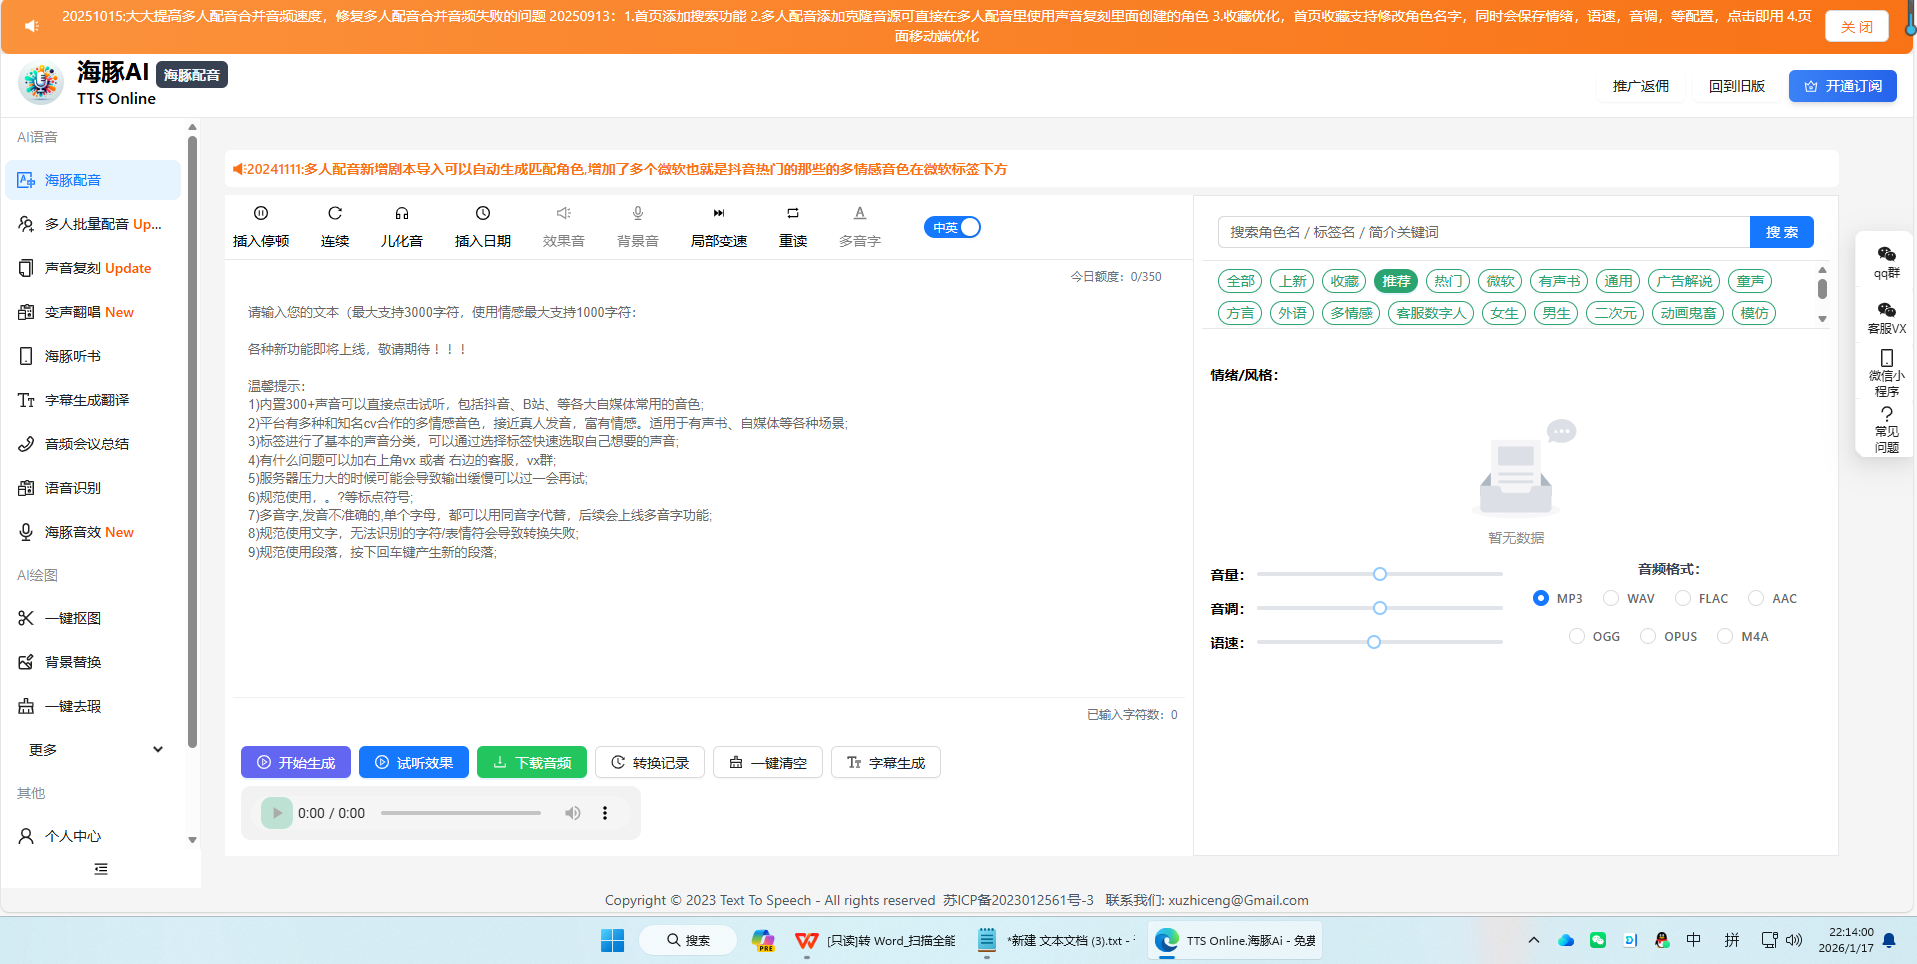Select the 有声书 category tag
This screenshot has height=964, width=1917.
pos(1557,281)
